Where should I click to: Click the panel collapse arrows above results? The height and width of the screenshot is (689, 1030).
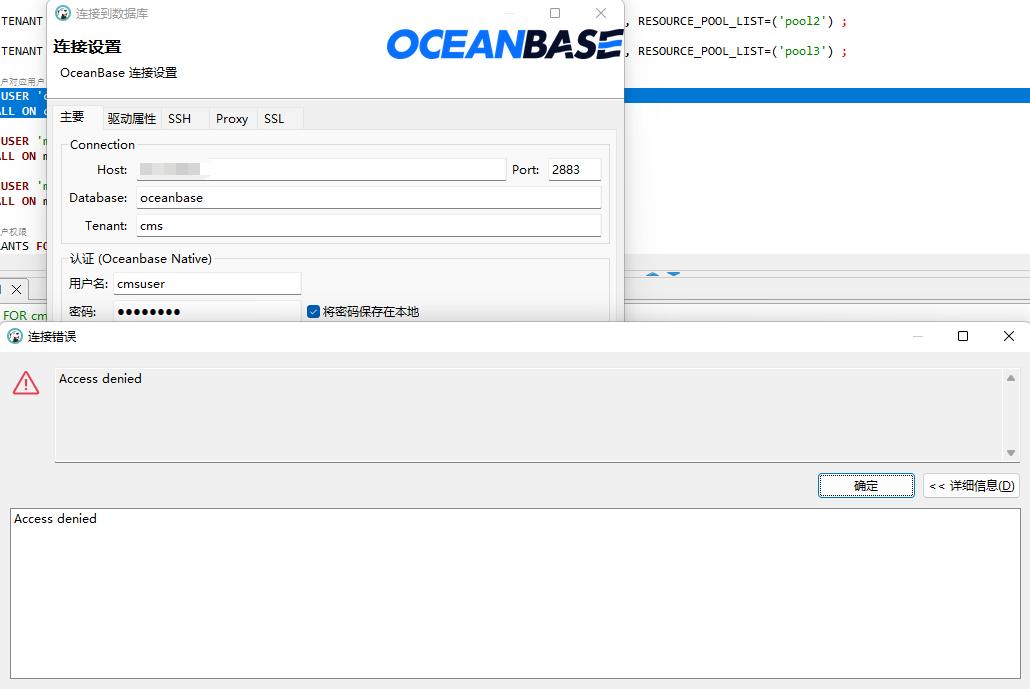(x=663, y=274)
